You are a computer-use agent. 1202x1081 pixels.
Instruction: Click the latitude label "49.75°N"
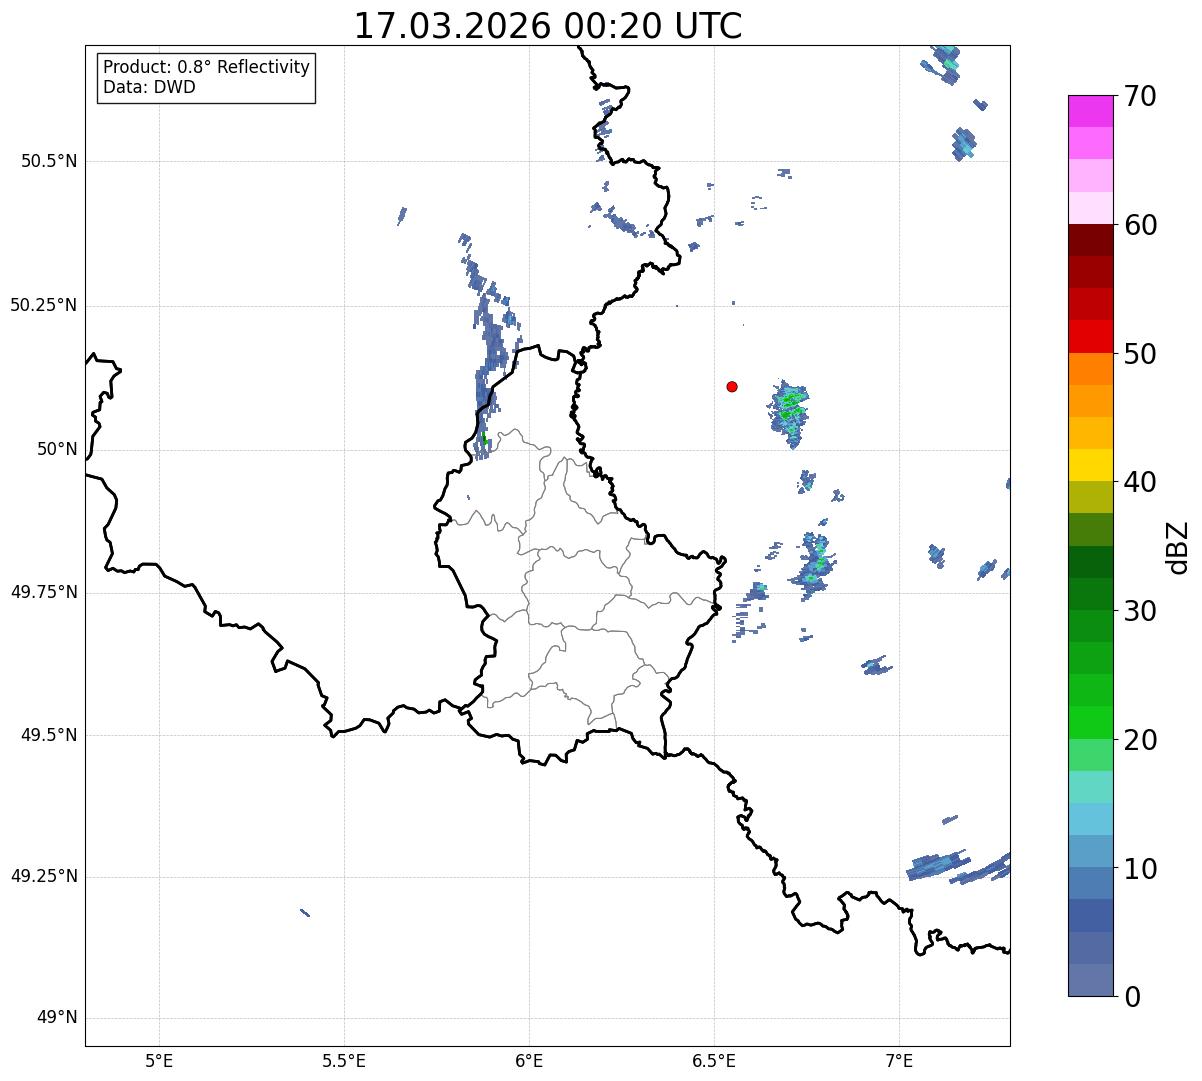click(x=43, y=592)
